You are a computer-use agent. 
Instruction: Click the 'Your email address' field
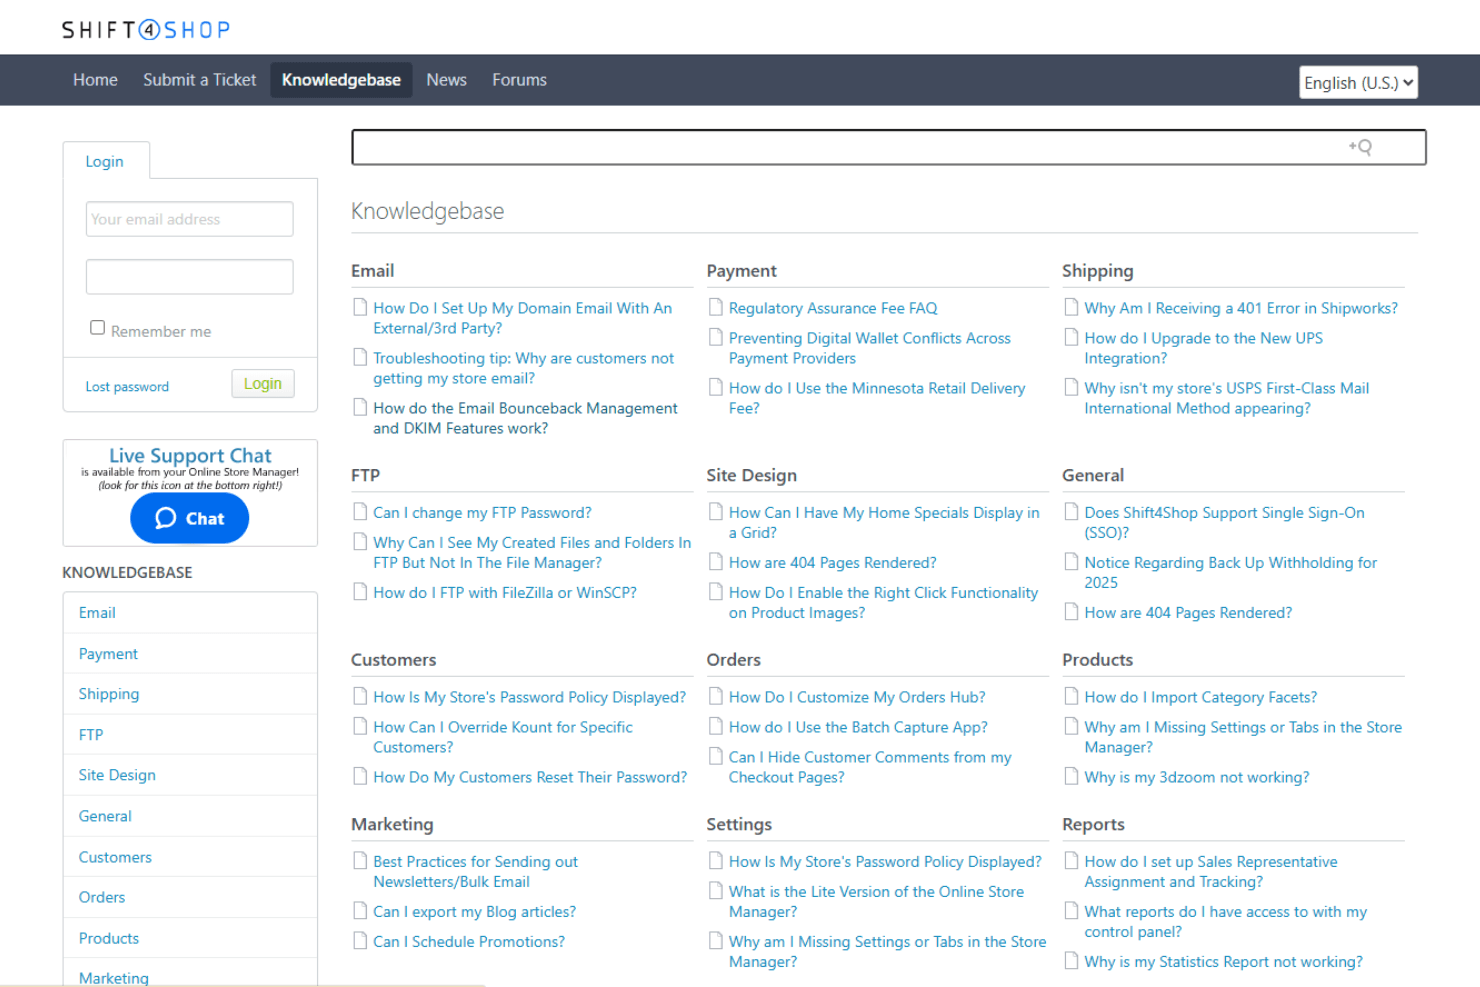189,219
